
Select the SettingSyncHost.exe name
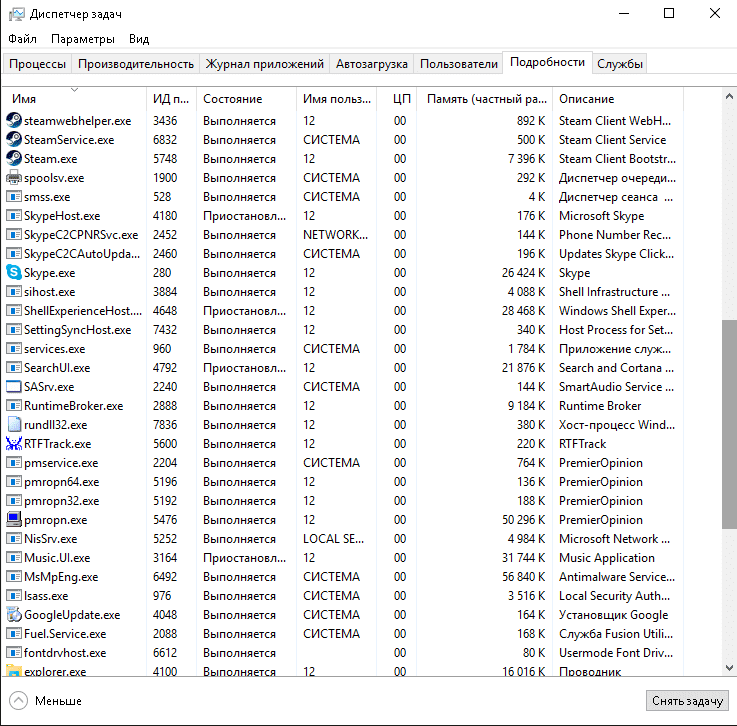(78, 330)
